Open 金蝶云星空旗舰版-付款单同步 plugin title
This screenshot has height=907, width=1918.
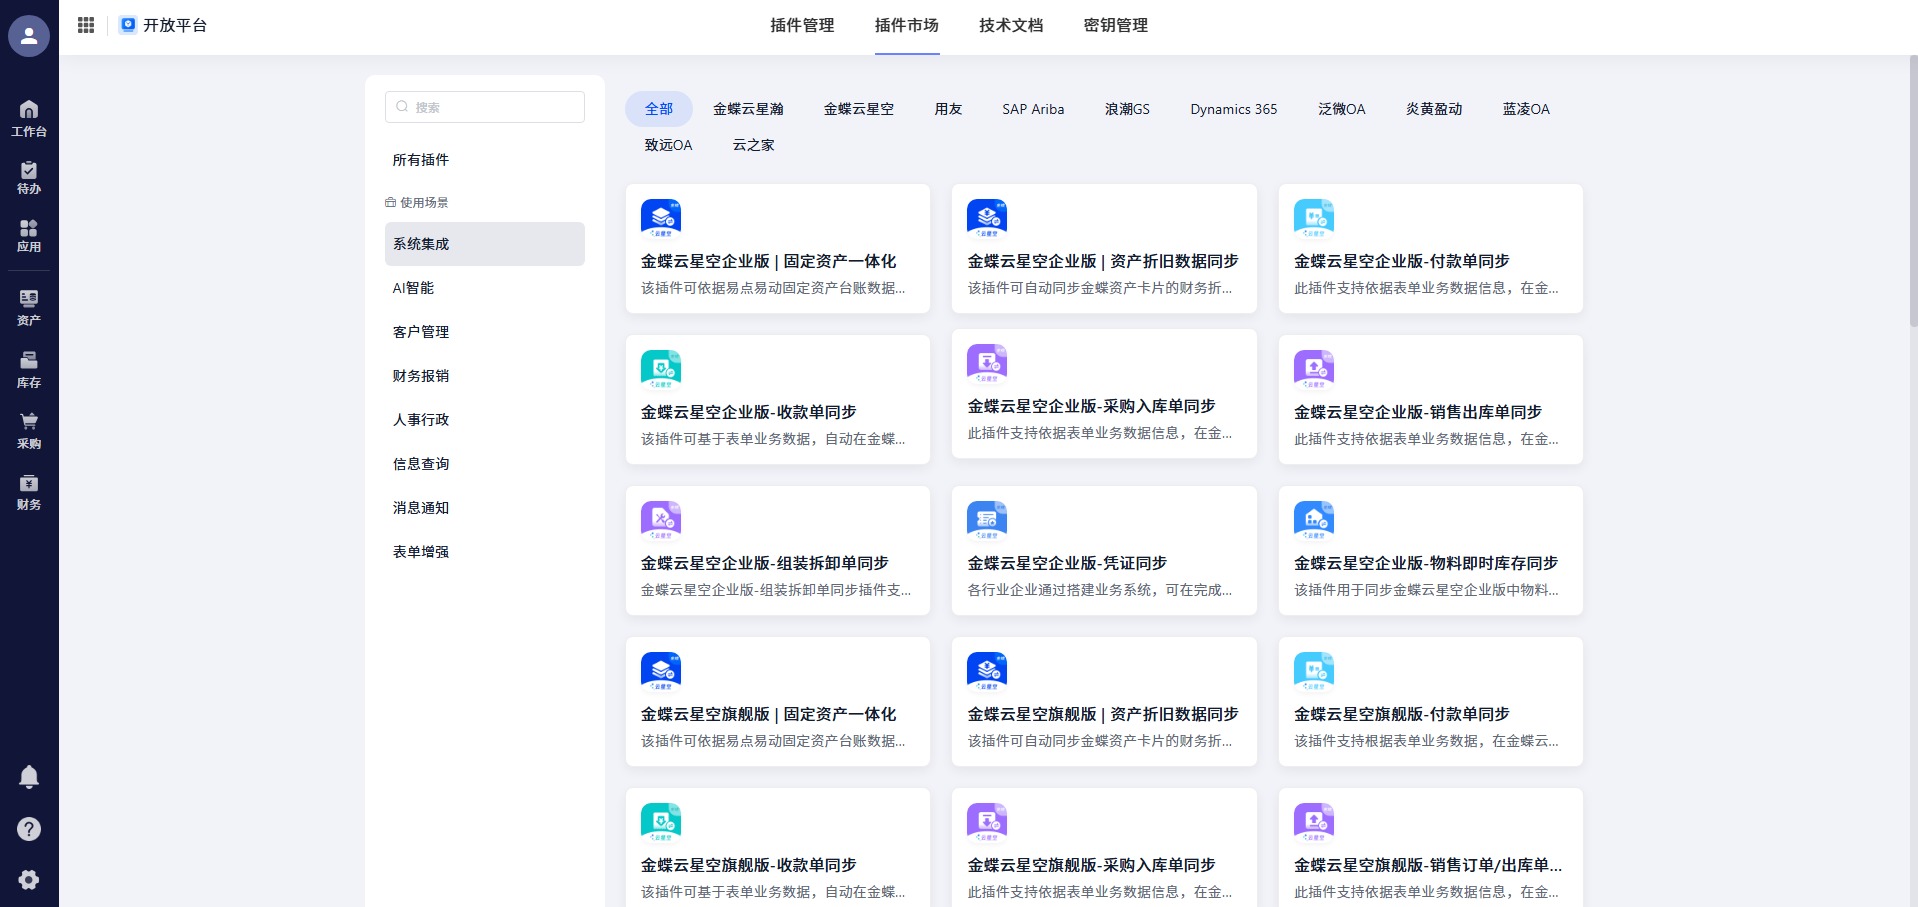pyautogui.click(x=1402, y=714)
